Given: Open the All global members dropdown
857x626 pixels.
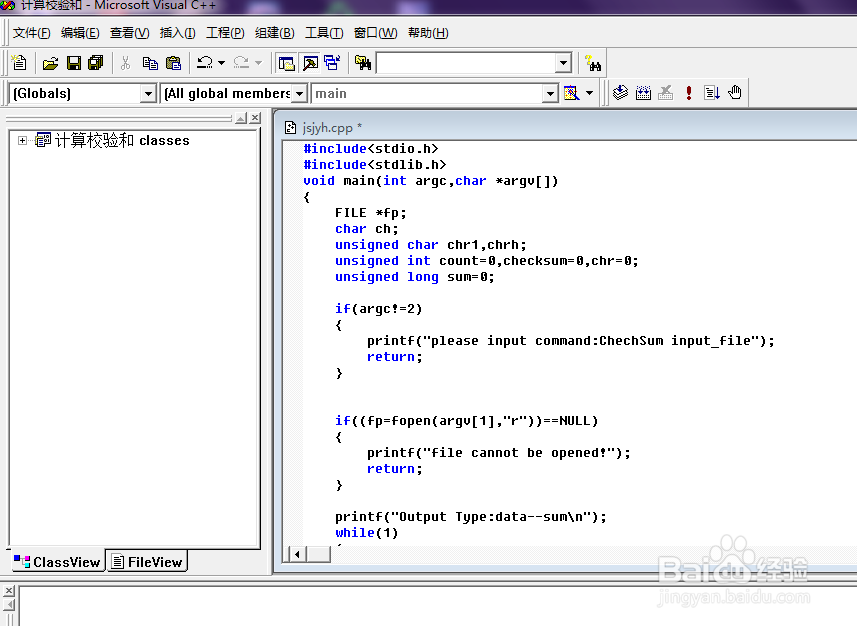Looking at the screenshot, I should [x=299, y=94].
